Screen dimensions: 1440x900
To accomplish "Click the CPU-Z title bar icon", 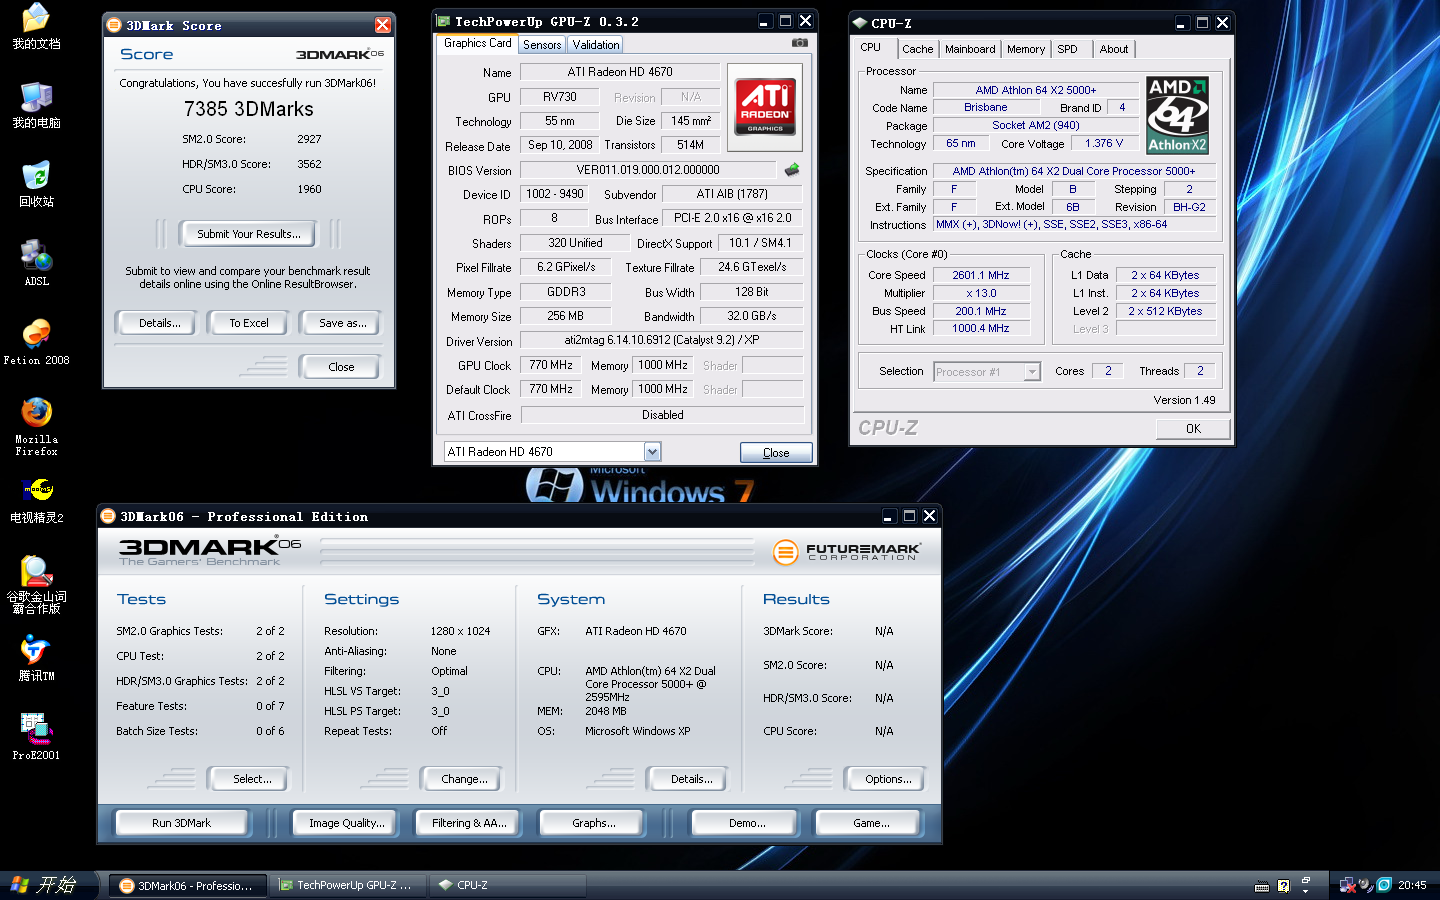I will coord(859,23).
